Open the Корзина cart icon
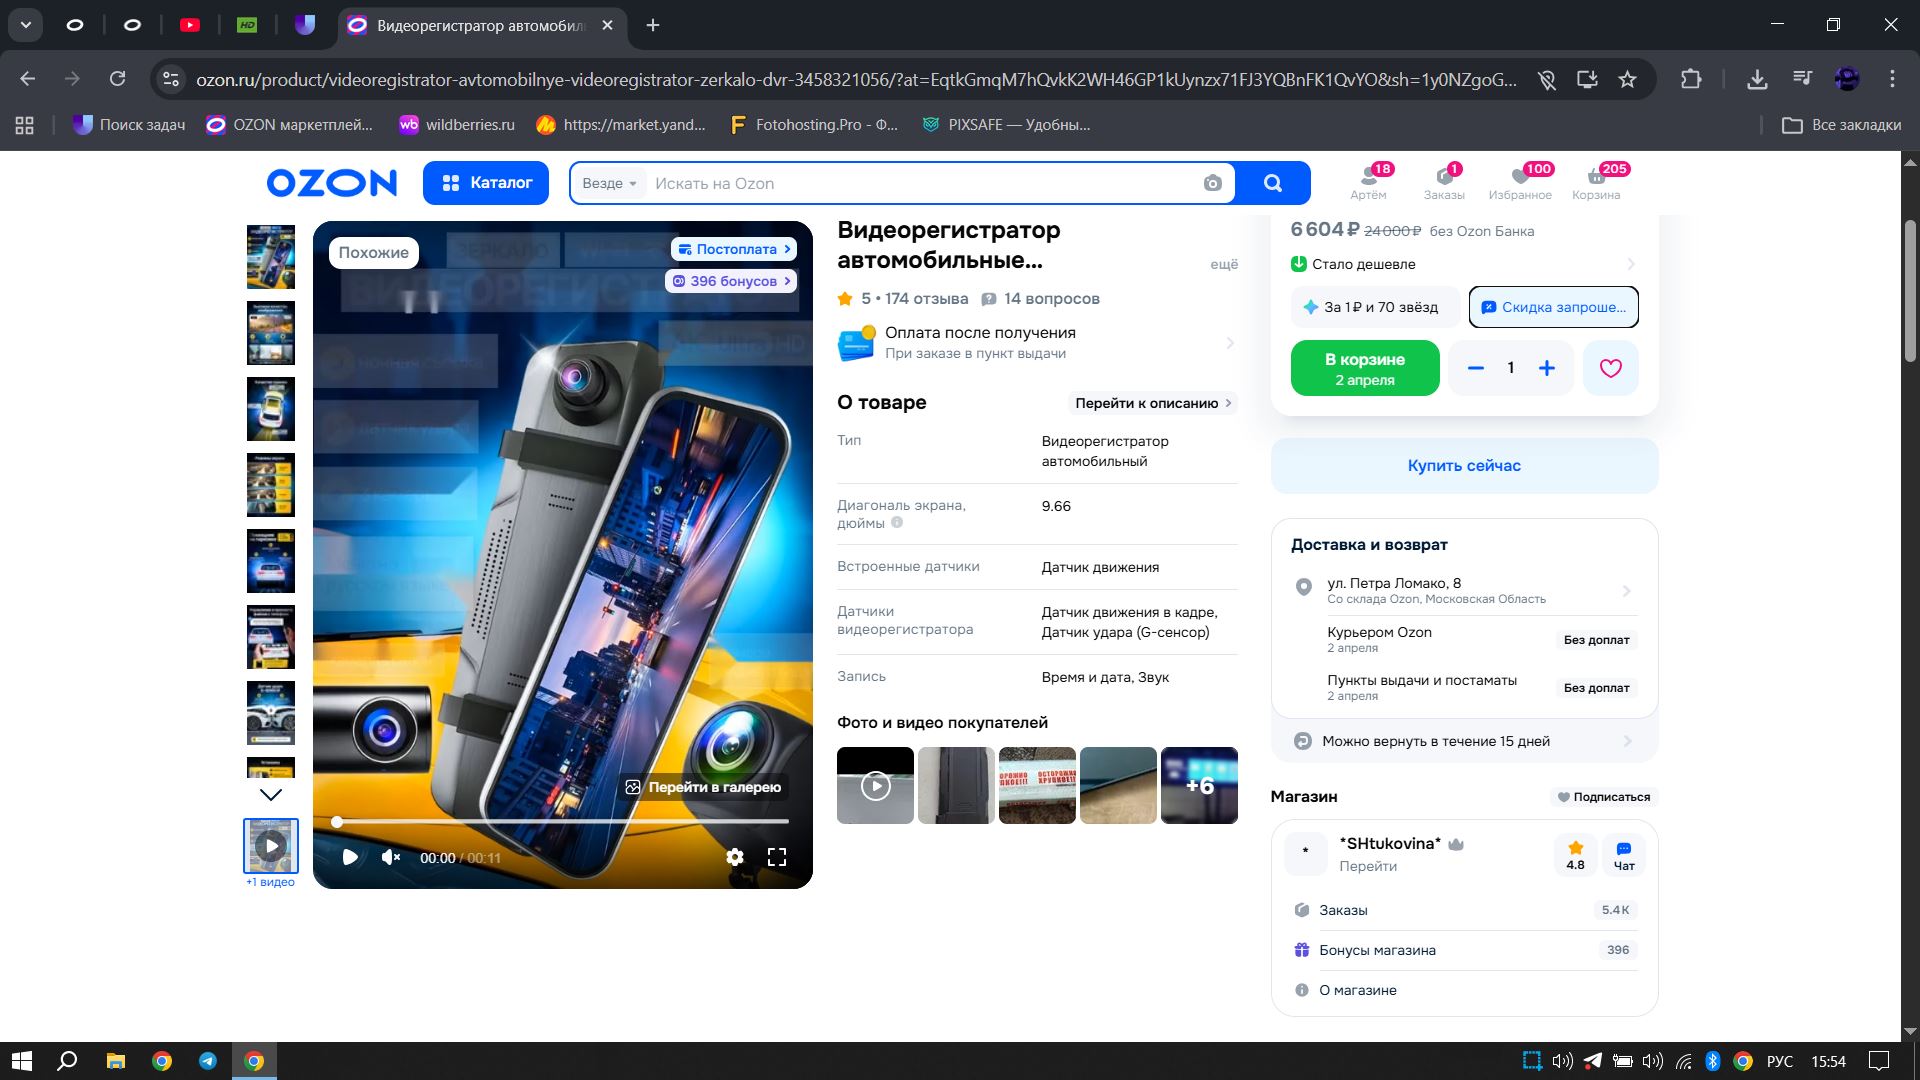This screenshot has width=1920, height=1080. [1596, 181]
